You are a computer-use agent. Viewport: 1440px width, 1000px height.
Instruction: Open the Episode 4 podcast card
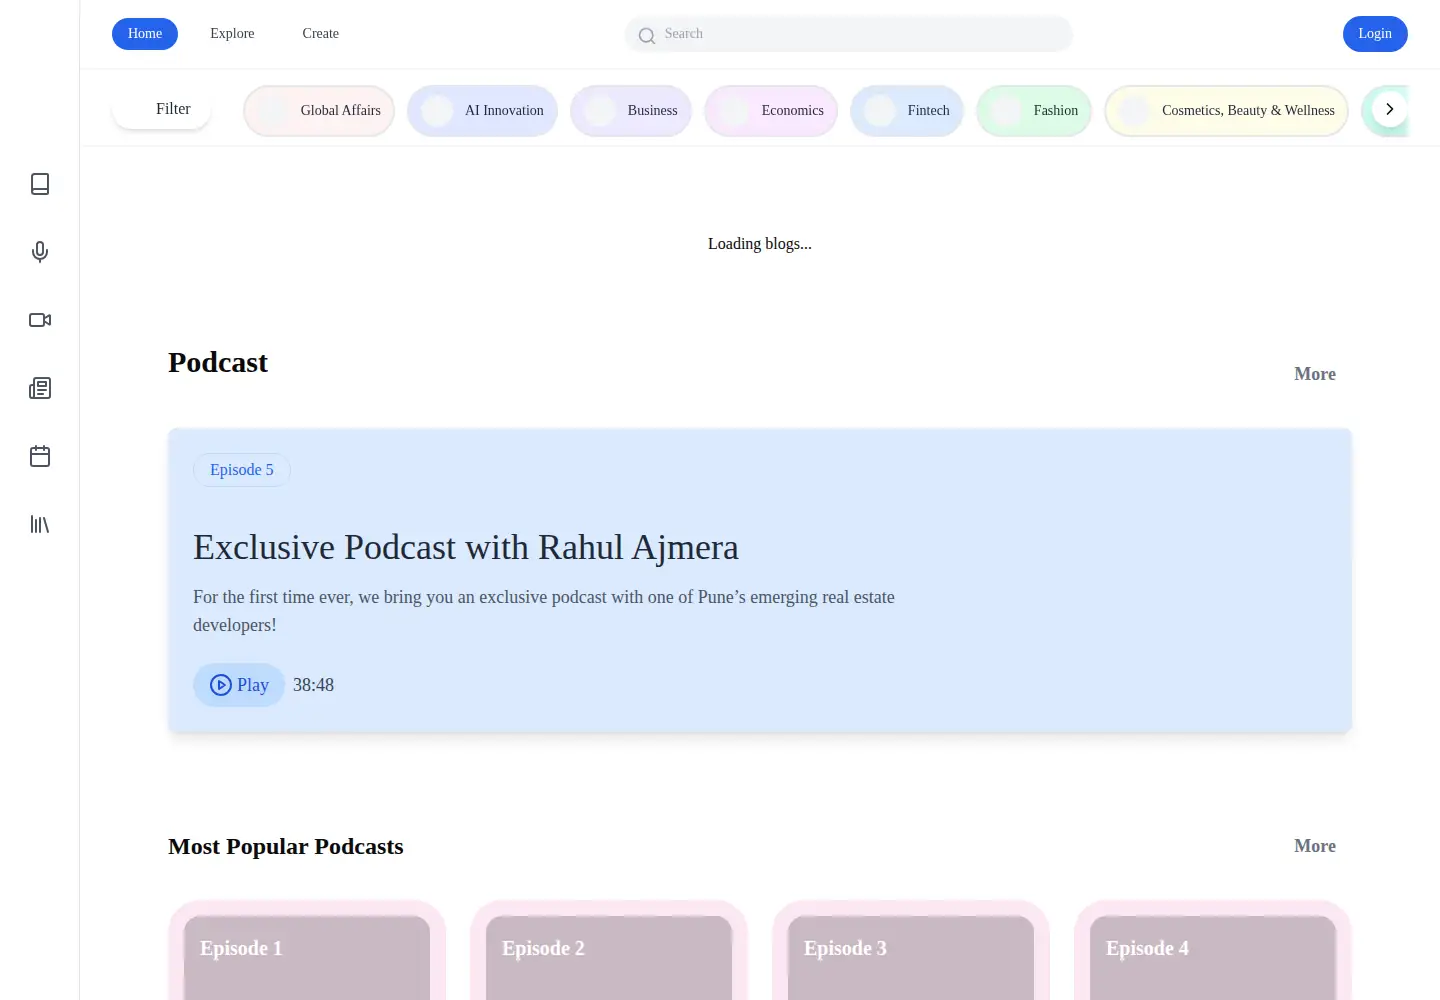click(1213, 950)
